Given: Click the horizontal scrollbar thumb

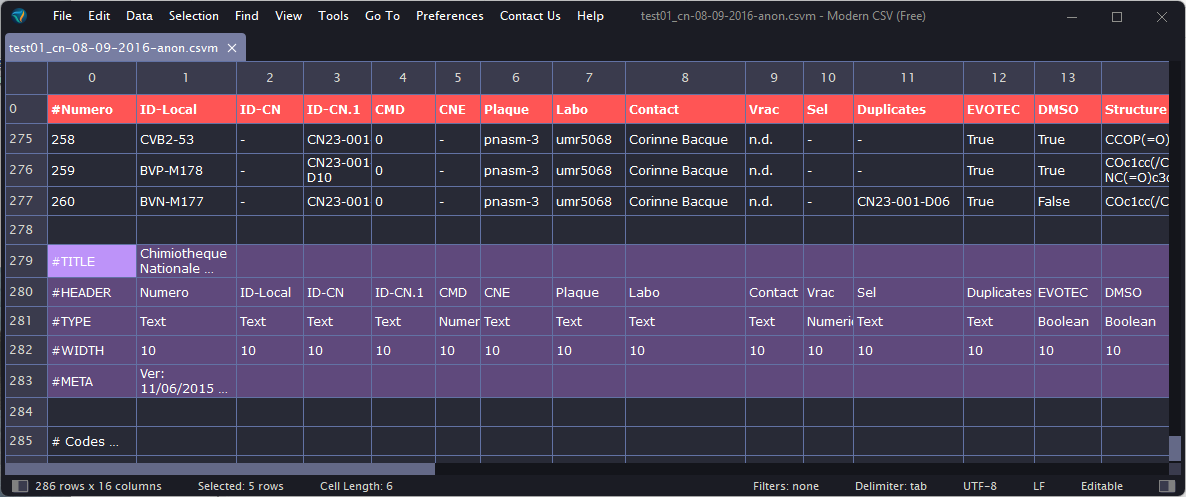Looking at the screenshot, I should click(x=220, y=469).
